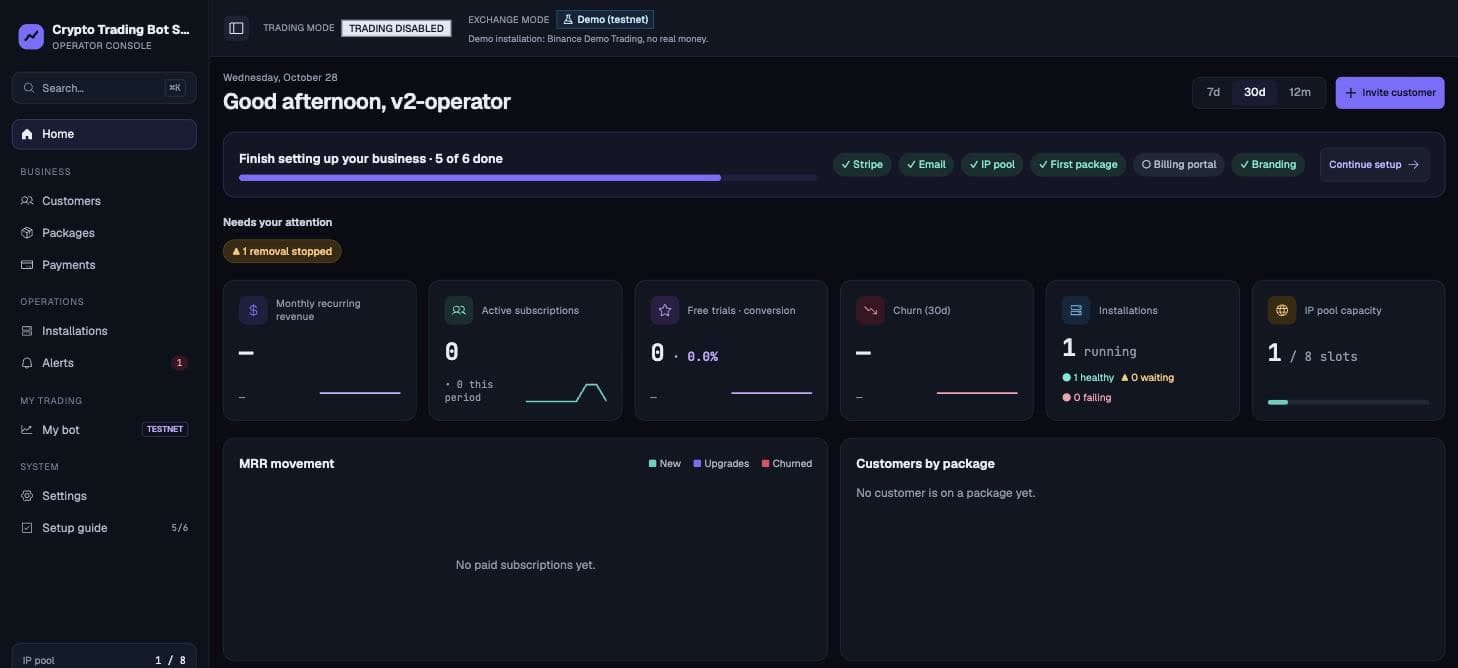Click the IP pool capacity progress bar
The image size is (1458, 668).
click(1348, 402)
